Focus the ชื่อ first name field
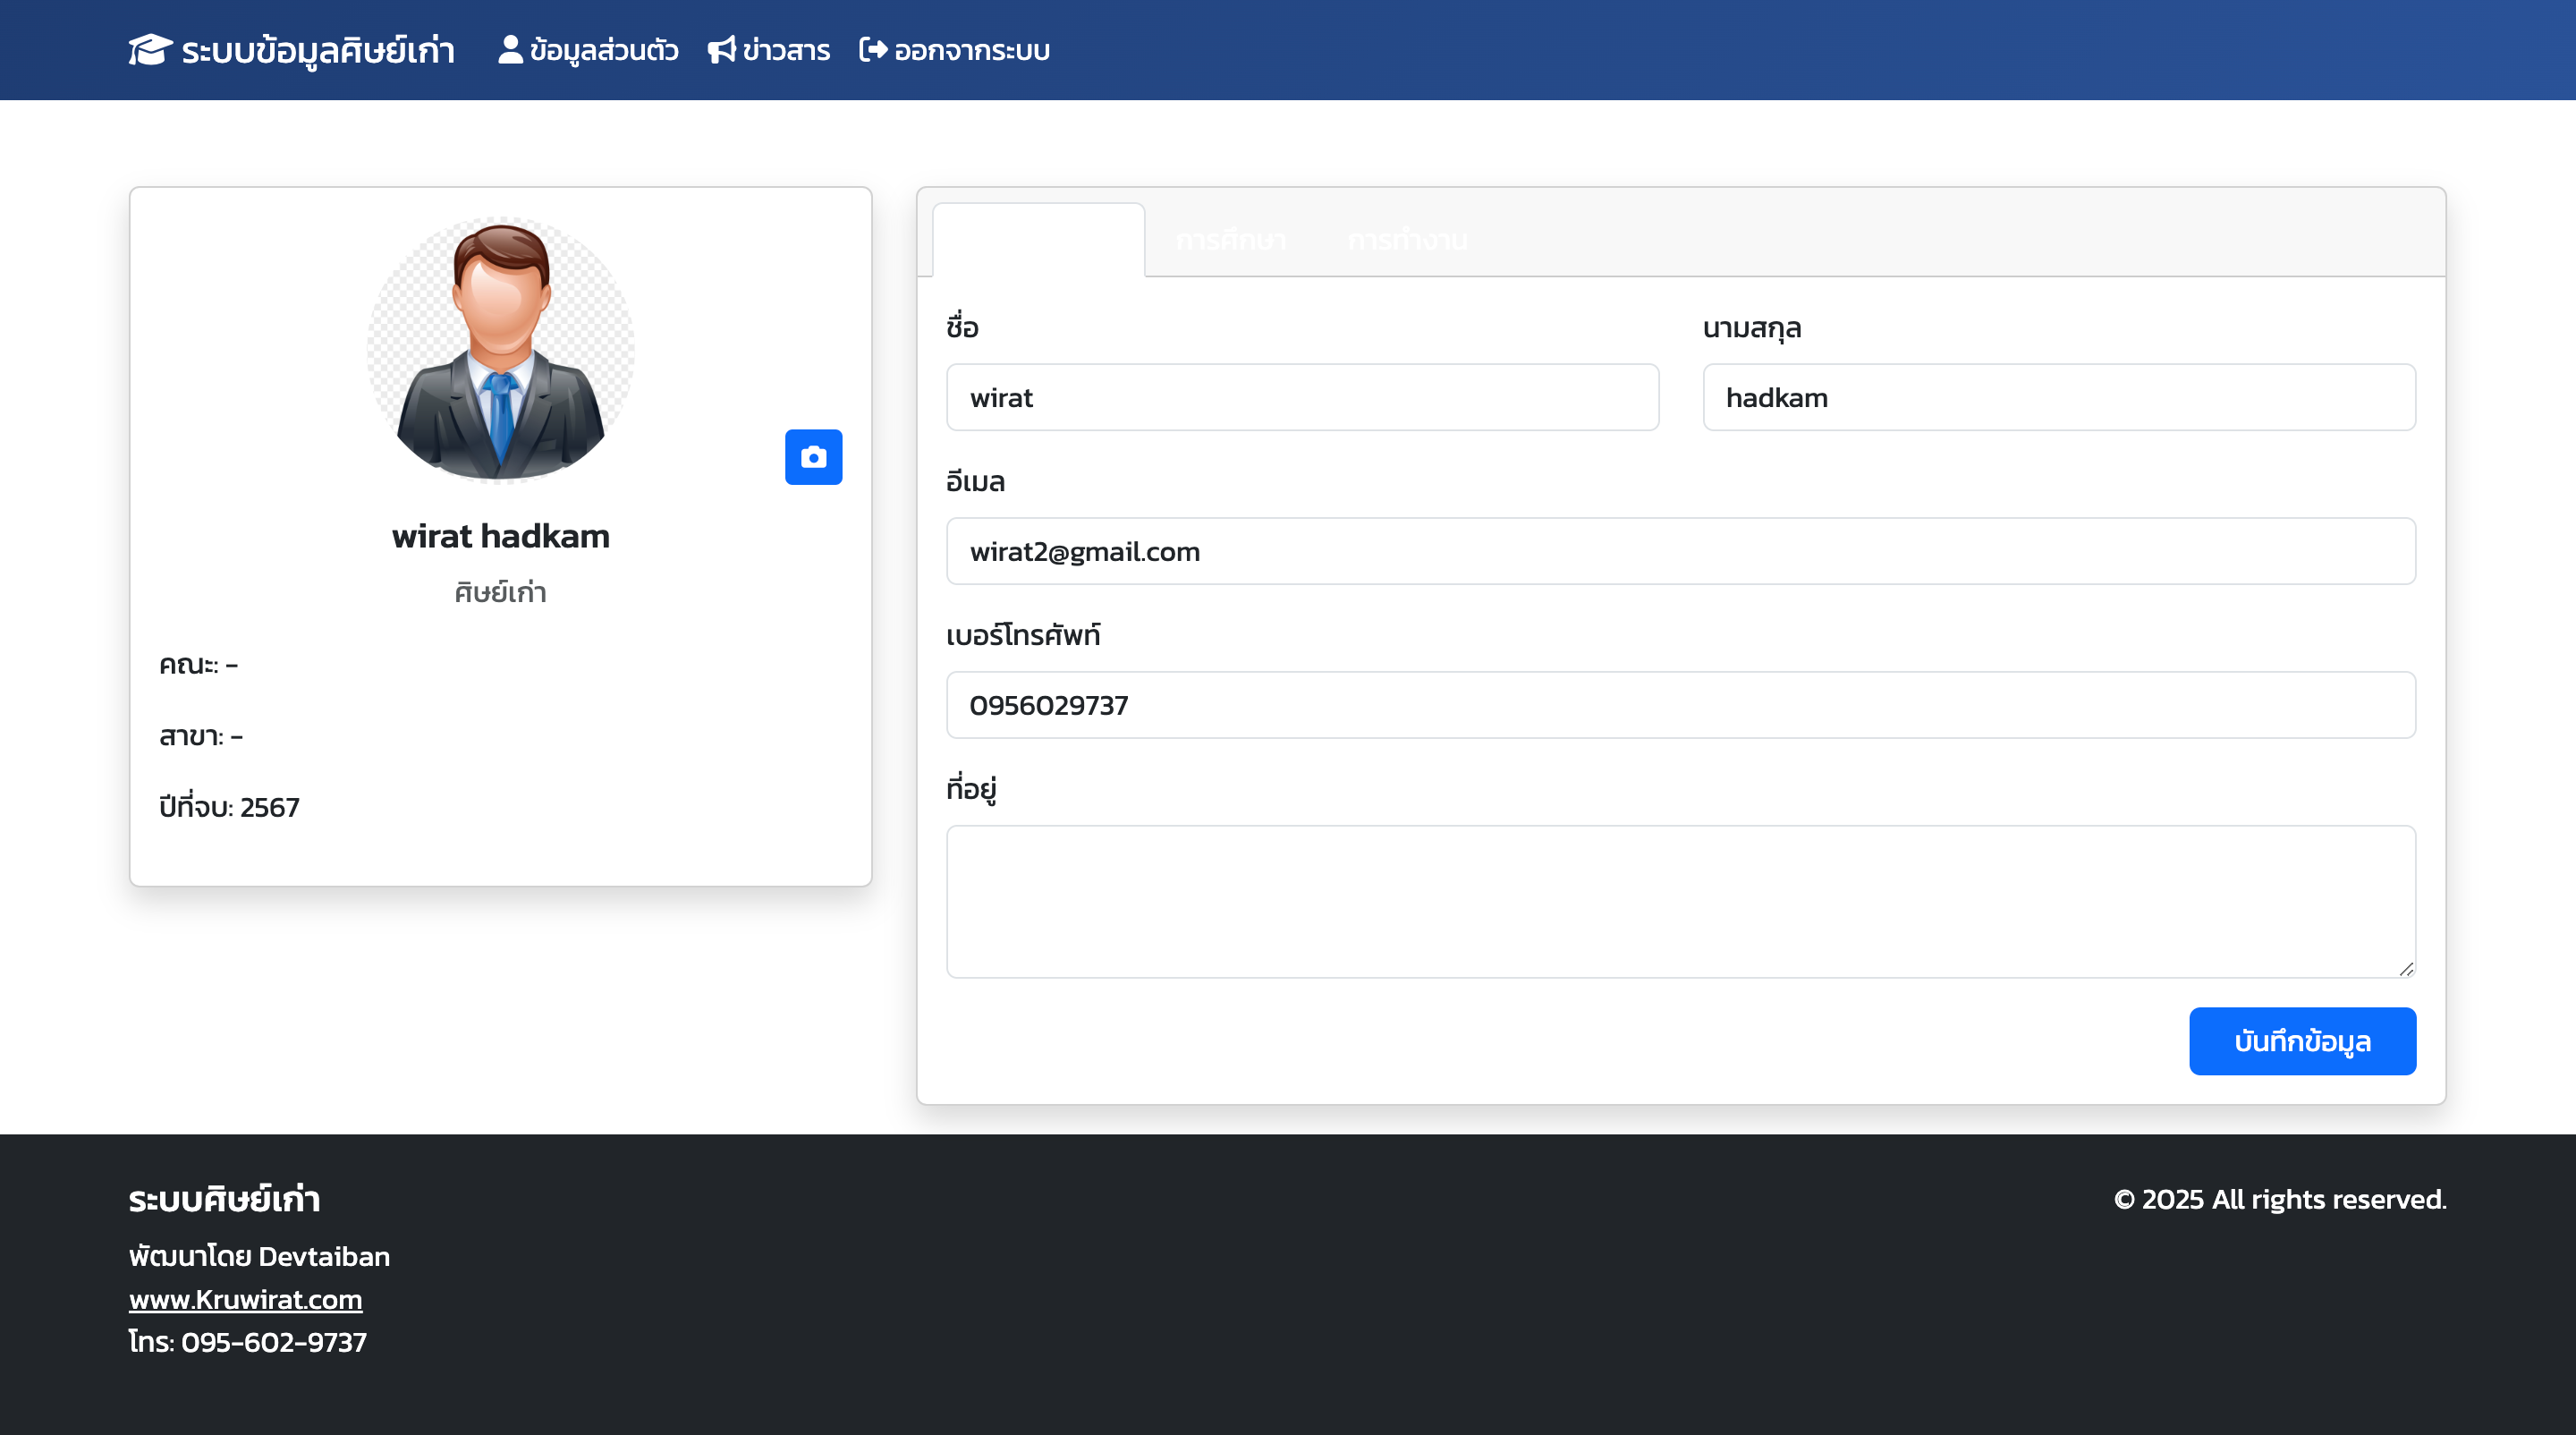The width and height of the screenshot is (2576, 1435). [1302, 397]
